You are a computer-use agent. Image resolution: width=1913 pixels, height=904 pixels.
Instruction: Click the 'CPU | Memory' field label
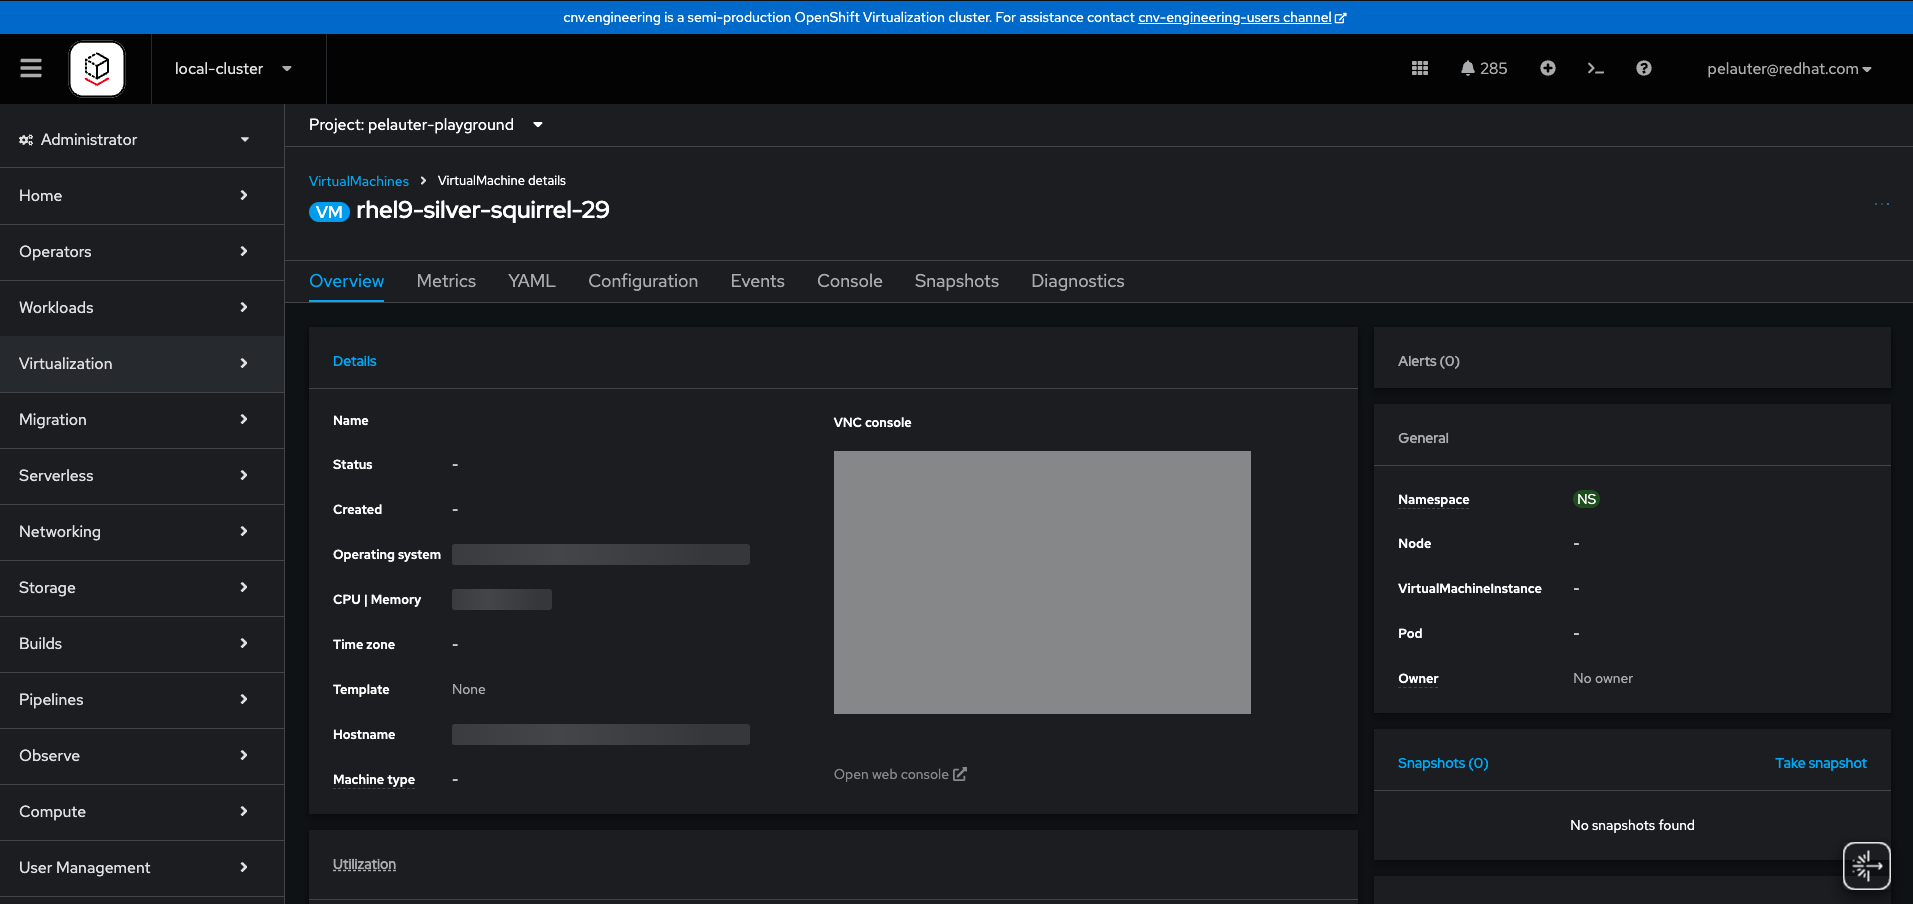coord(377,600)
